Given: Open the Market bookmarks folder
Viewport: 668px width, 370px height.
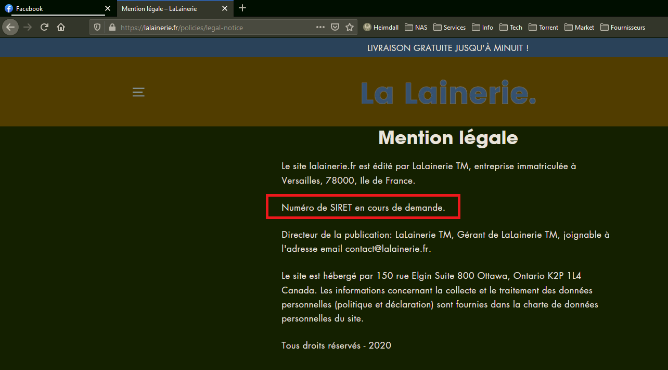Looking at the screenshot, I should (x=579, y=27).
